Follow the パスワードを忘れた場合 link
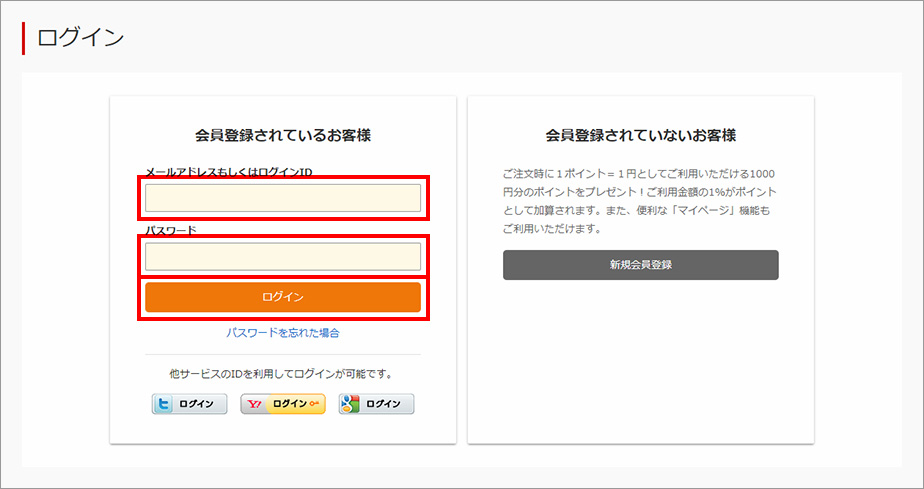This screenshot has height=489, width=924. click(283, 333)
